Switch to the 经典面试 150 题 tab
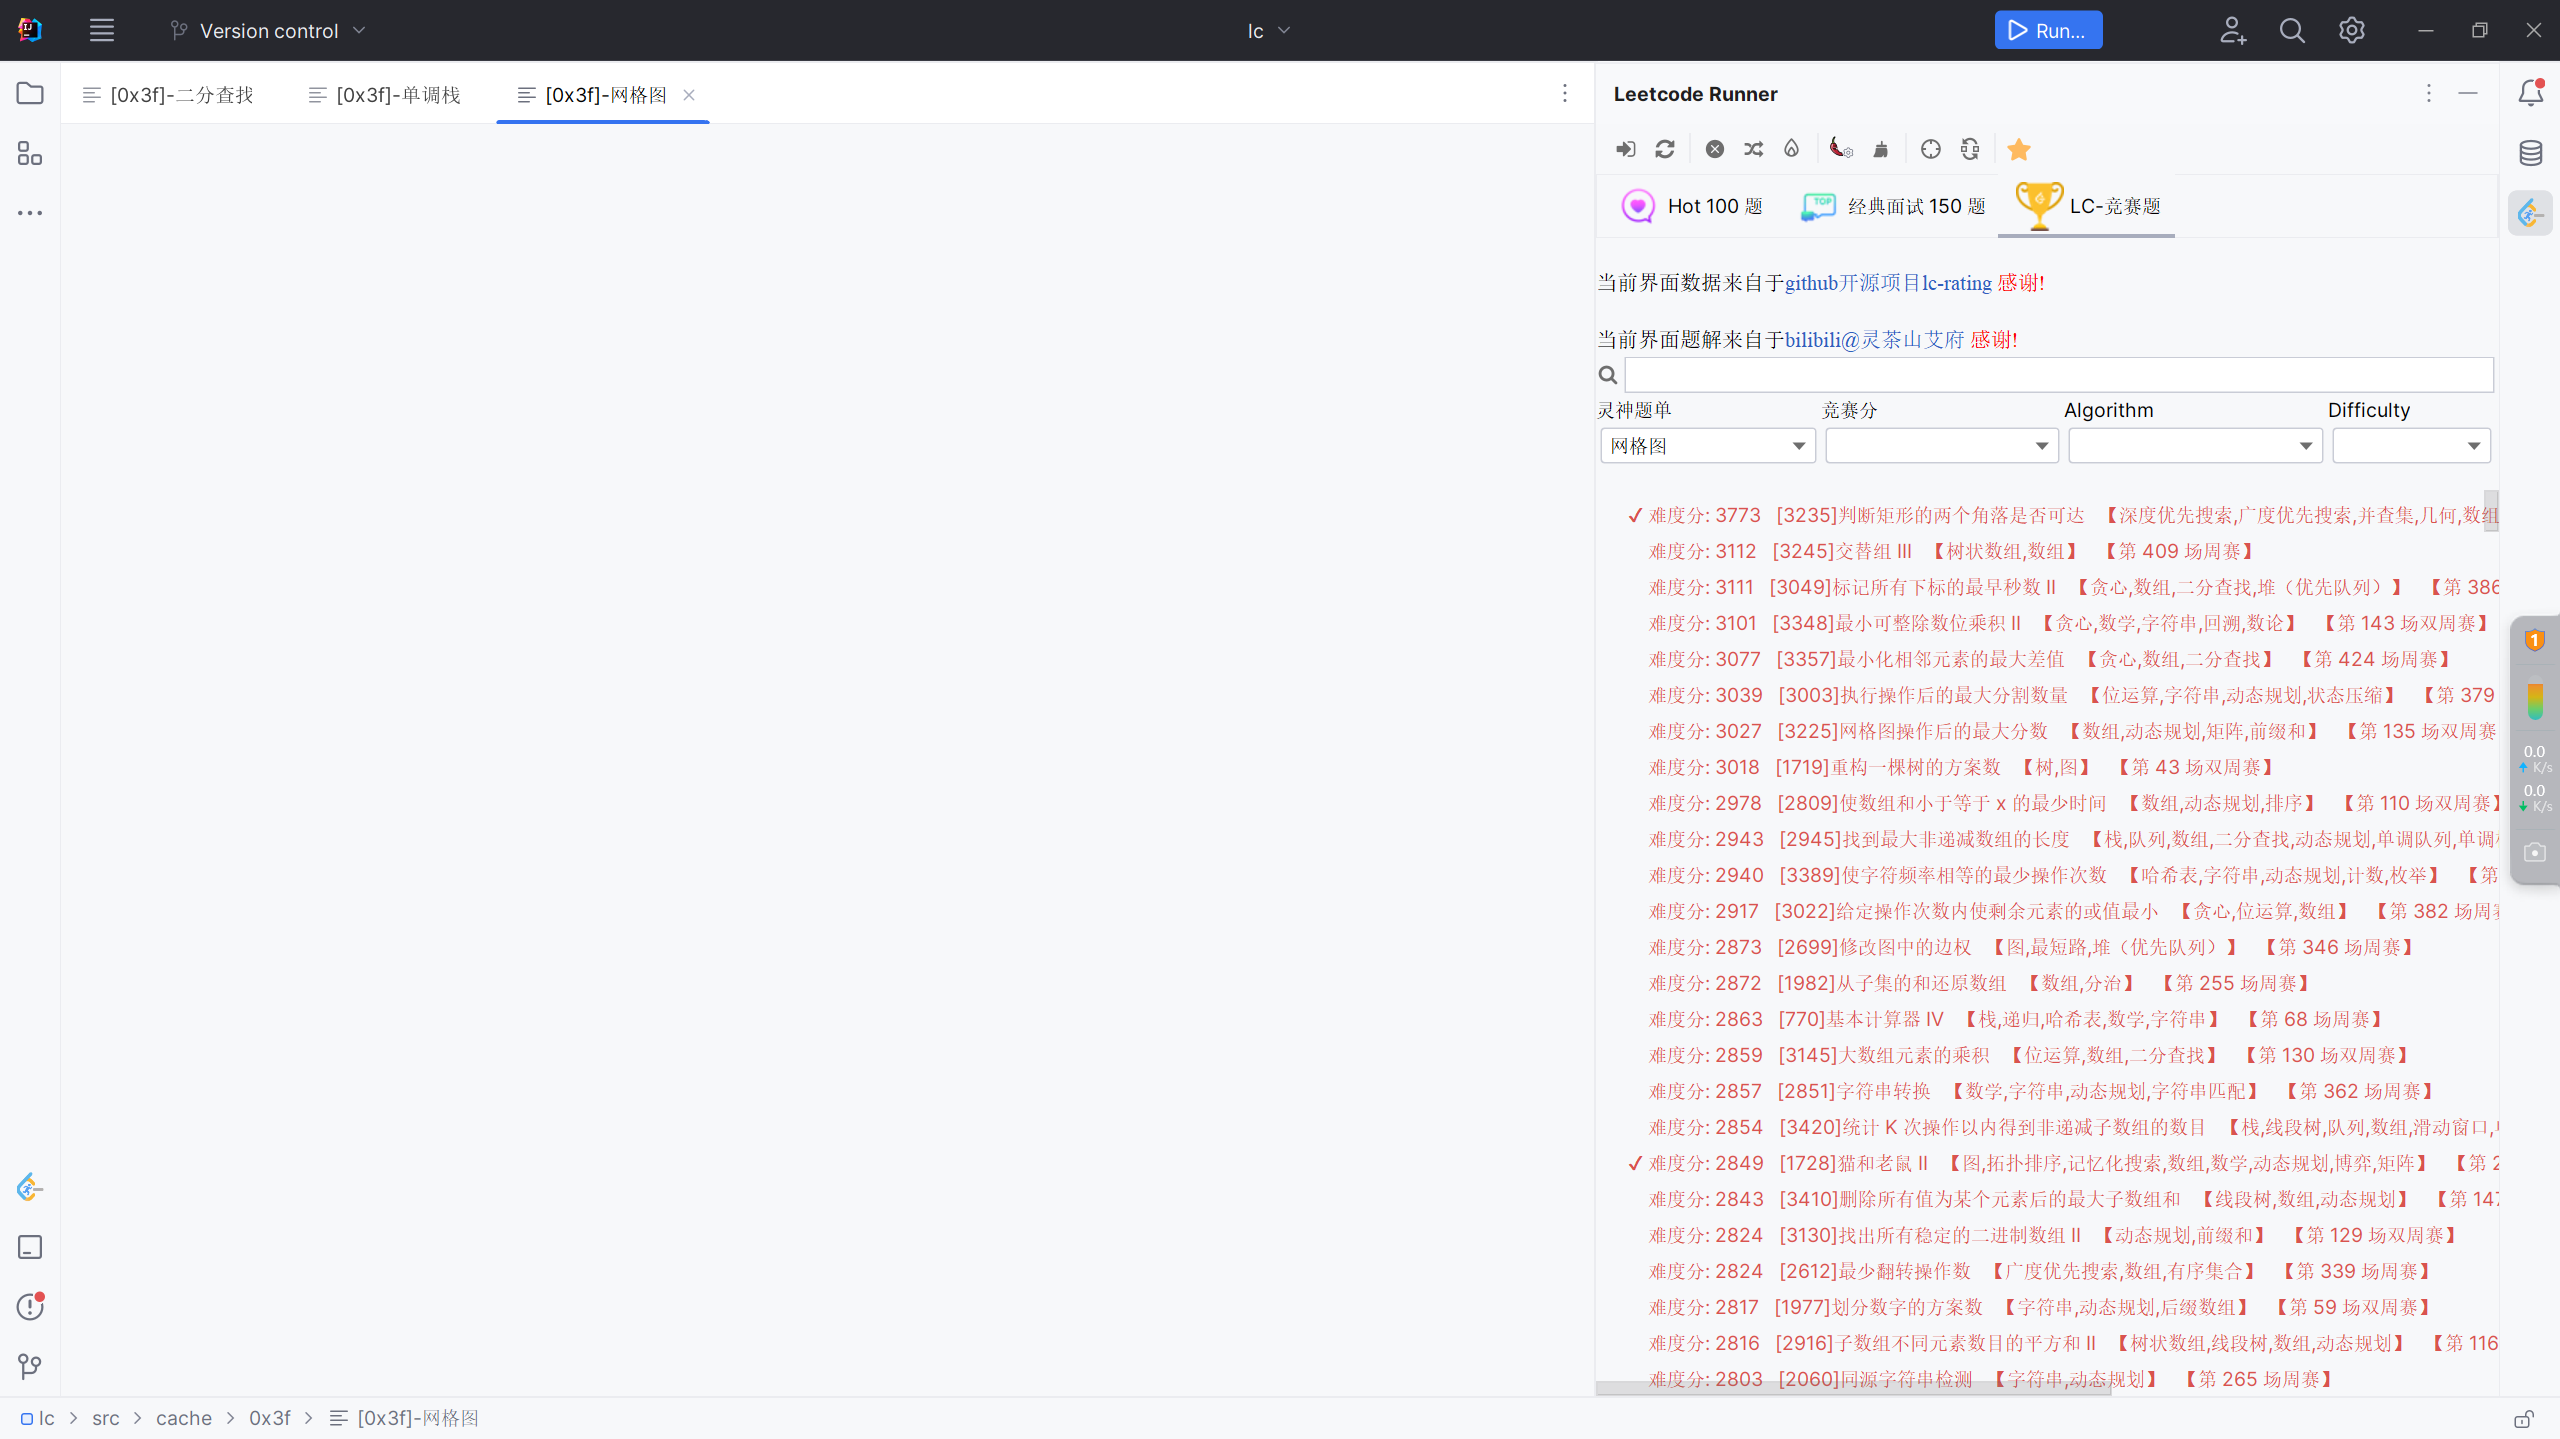The height and width of the screenshot is (1439, 2560). pos(1893,206)
